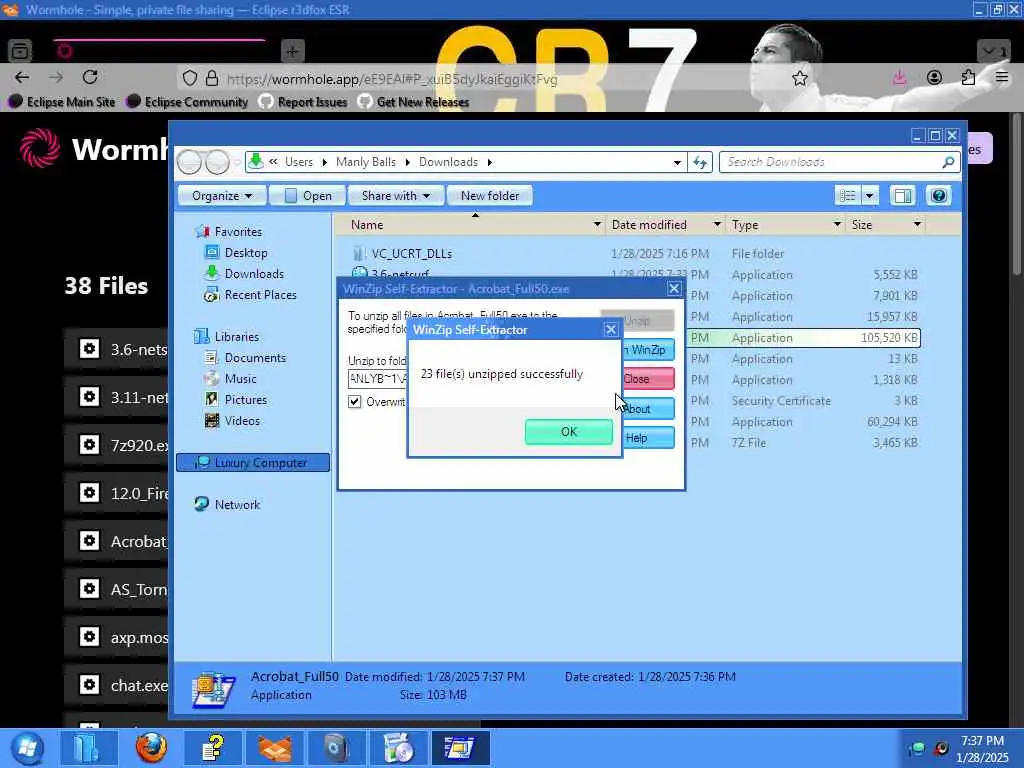1024x768 pixels.
Task: Click the refresh icon next to address bar
Action: [700, 162]
